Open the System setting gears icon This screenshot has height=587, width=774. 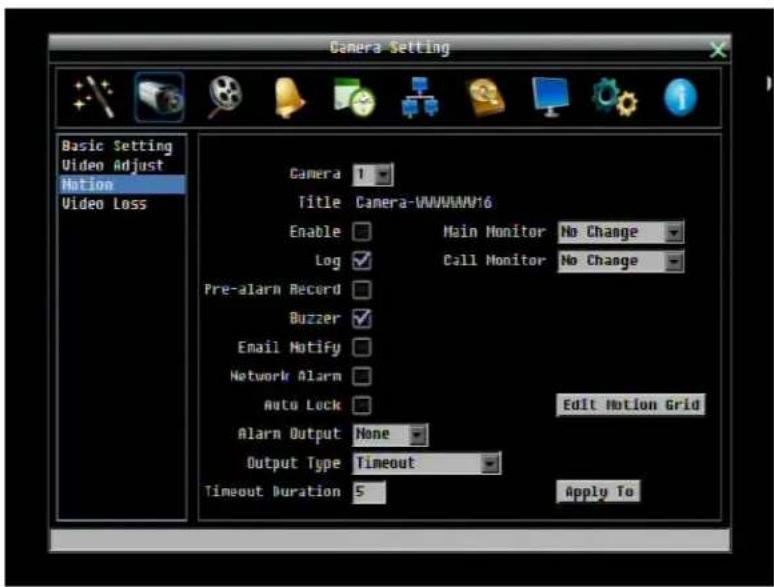(x=615, y=97)
